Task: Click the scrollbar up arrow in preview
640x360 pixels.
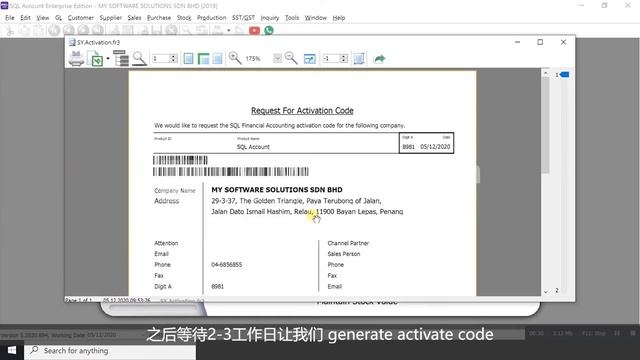Action: 545,73
